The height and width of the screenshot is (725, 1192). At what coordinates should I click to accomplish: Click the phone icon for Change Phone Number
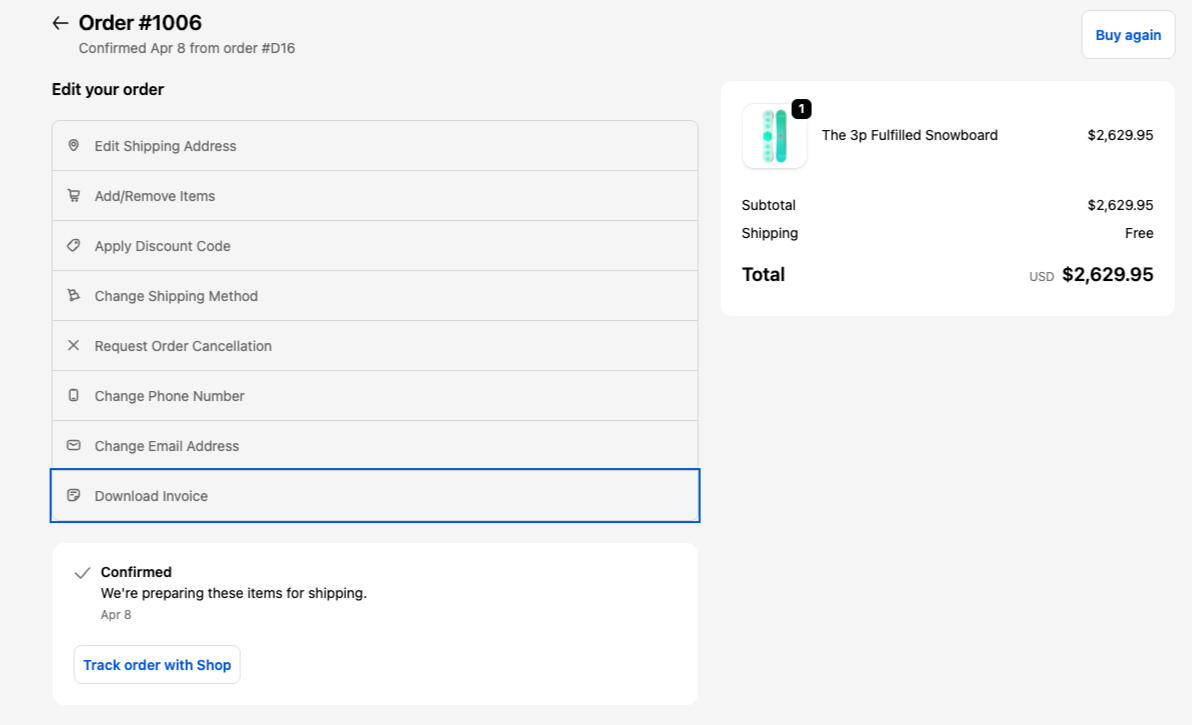(x=73, y=396)
